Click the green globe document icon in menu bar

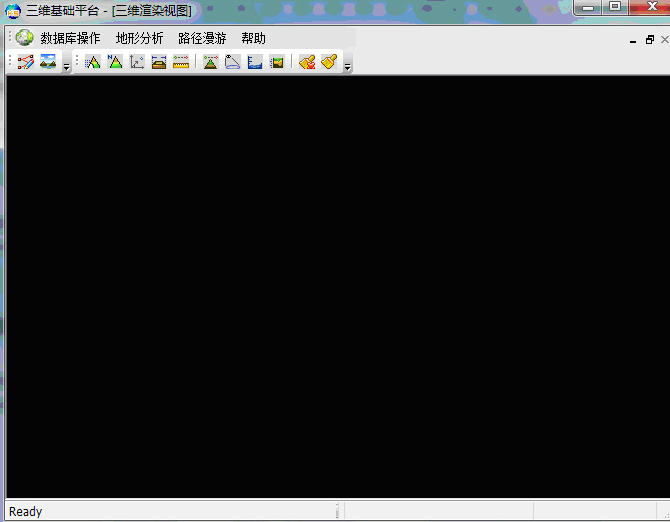(x=24, y=38)
